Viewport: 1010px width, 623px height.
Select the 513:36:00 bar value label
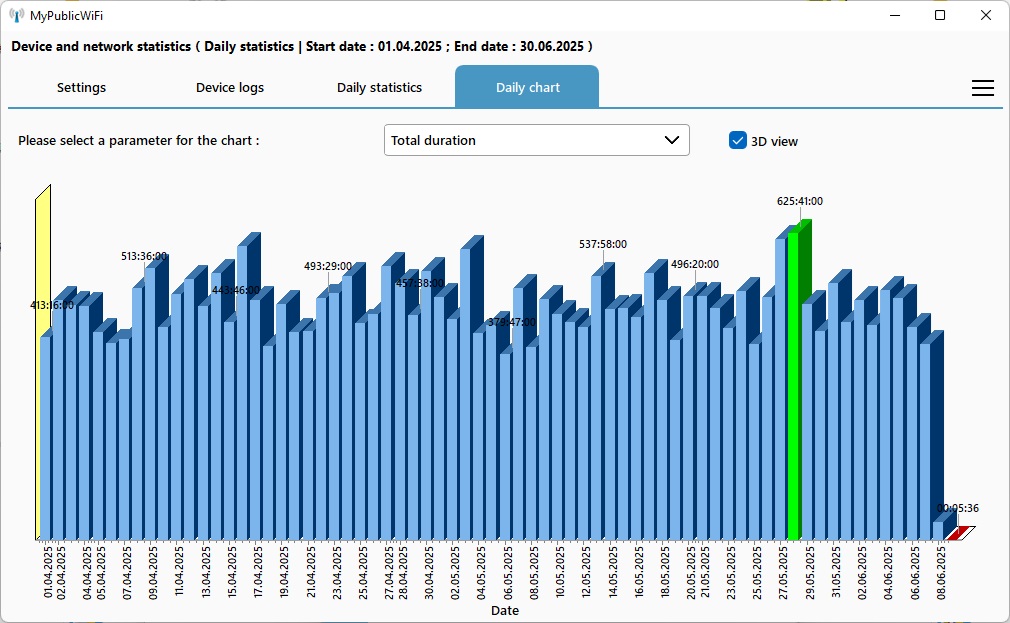144,256
